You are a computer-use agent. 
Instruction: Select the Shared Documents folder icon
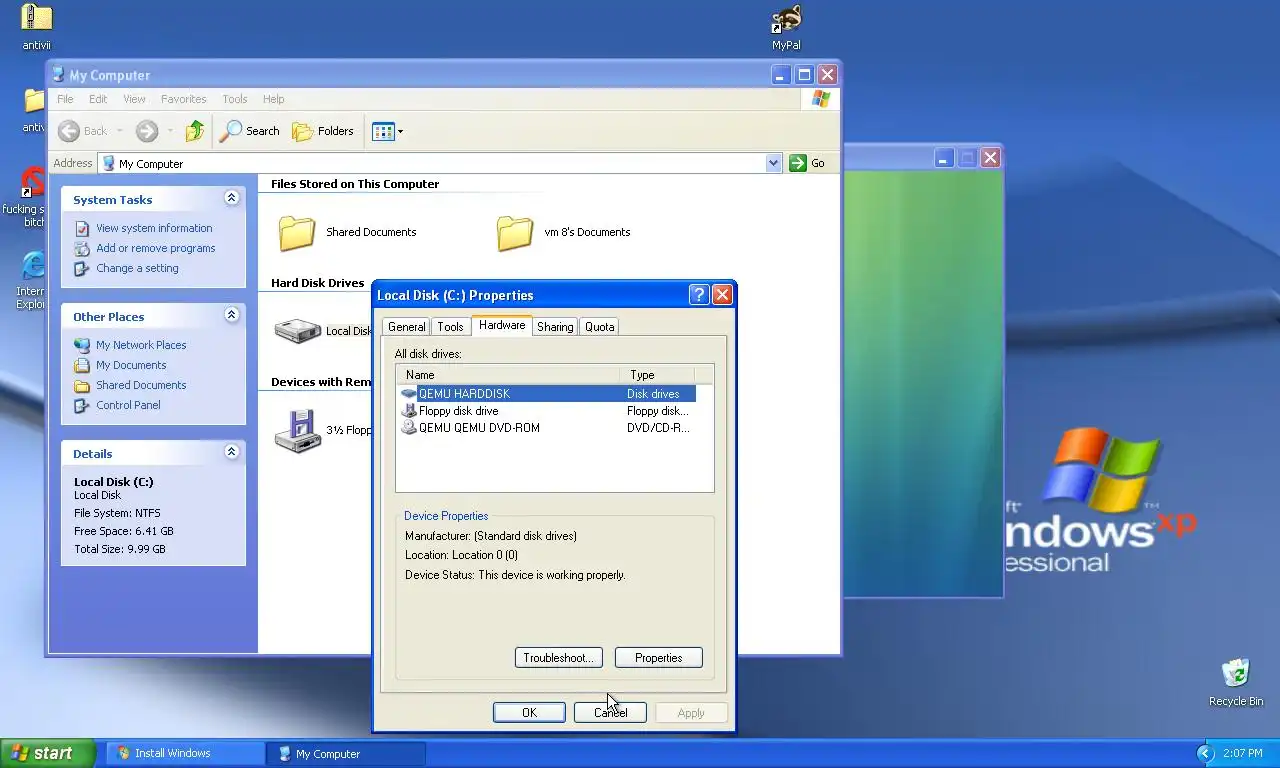click(x=297, y=232)
